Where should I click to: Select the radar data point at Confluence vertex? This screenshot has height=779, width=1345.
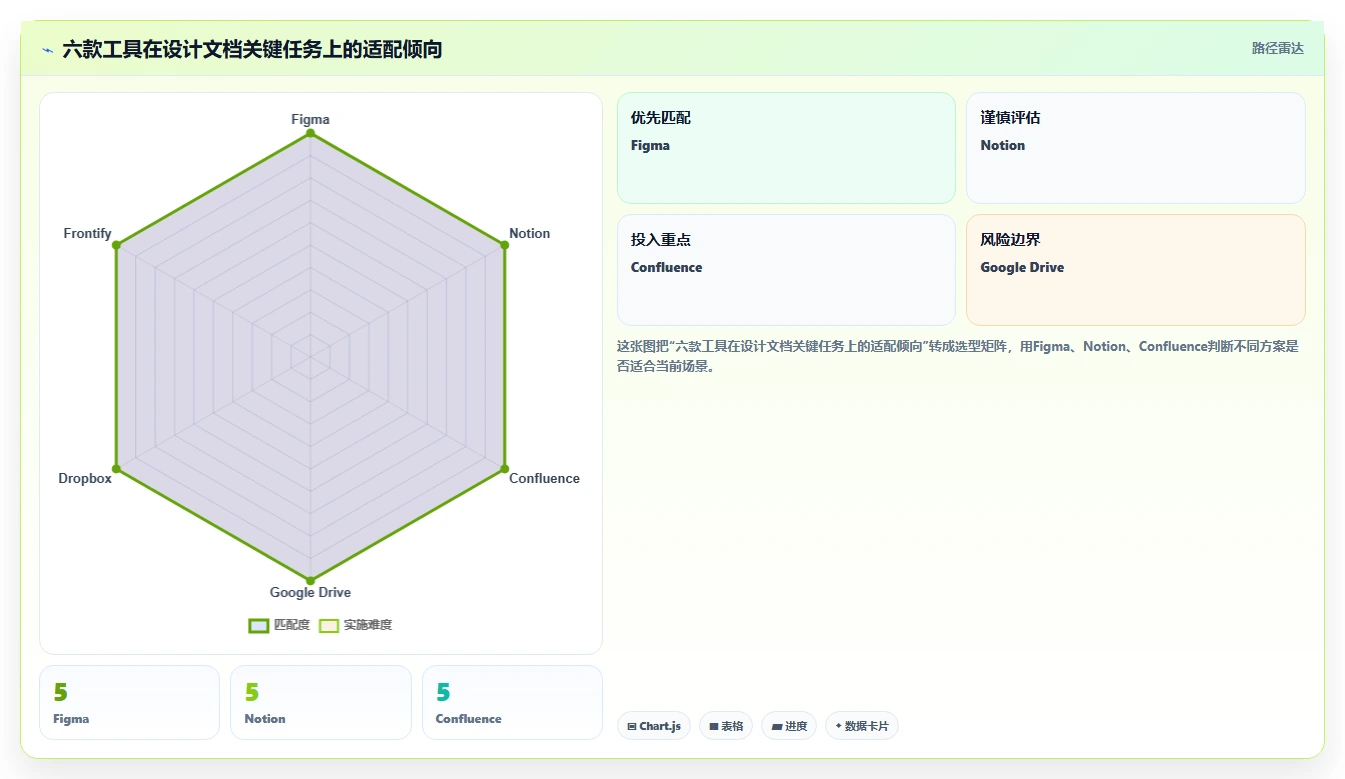coord(504,468)
